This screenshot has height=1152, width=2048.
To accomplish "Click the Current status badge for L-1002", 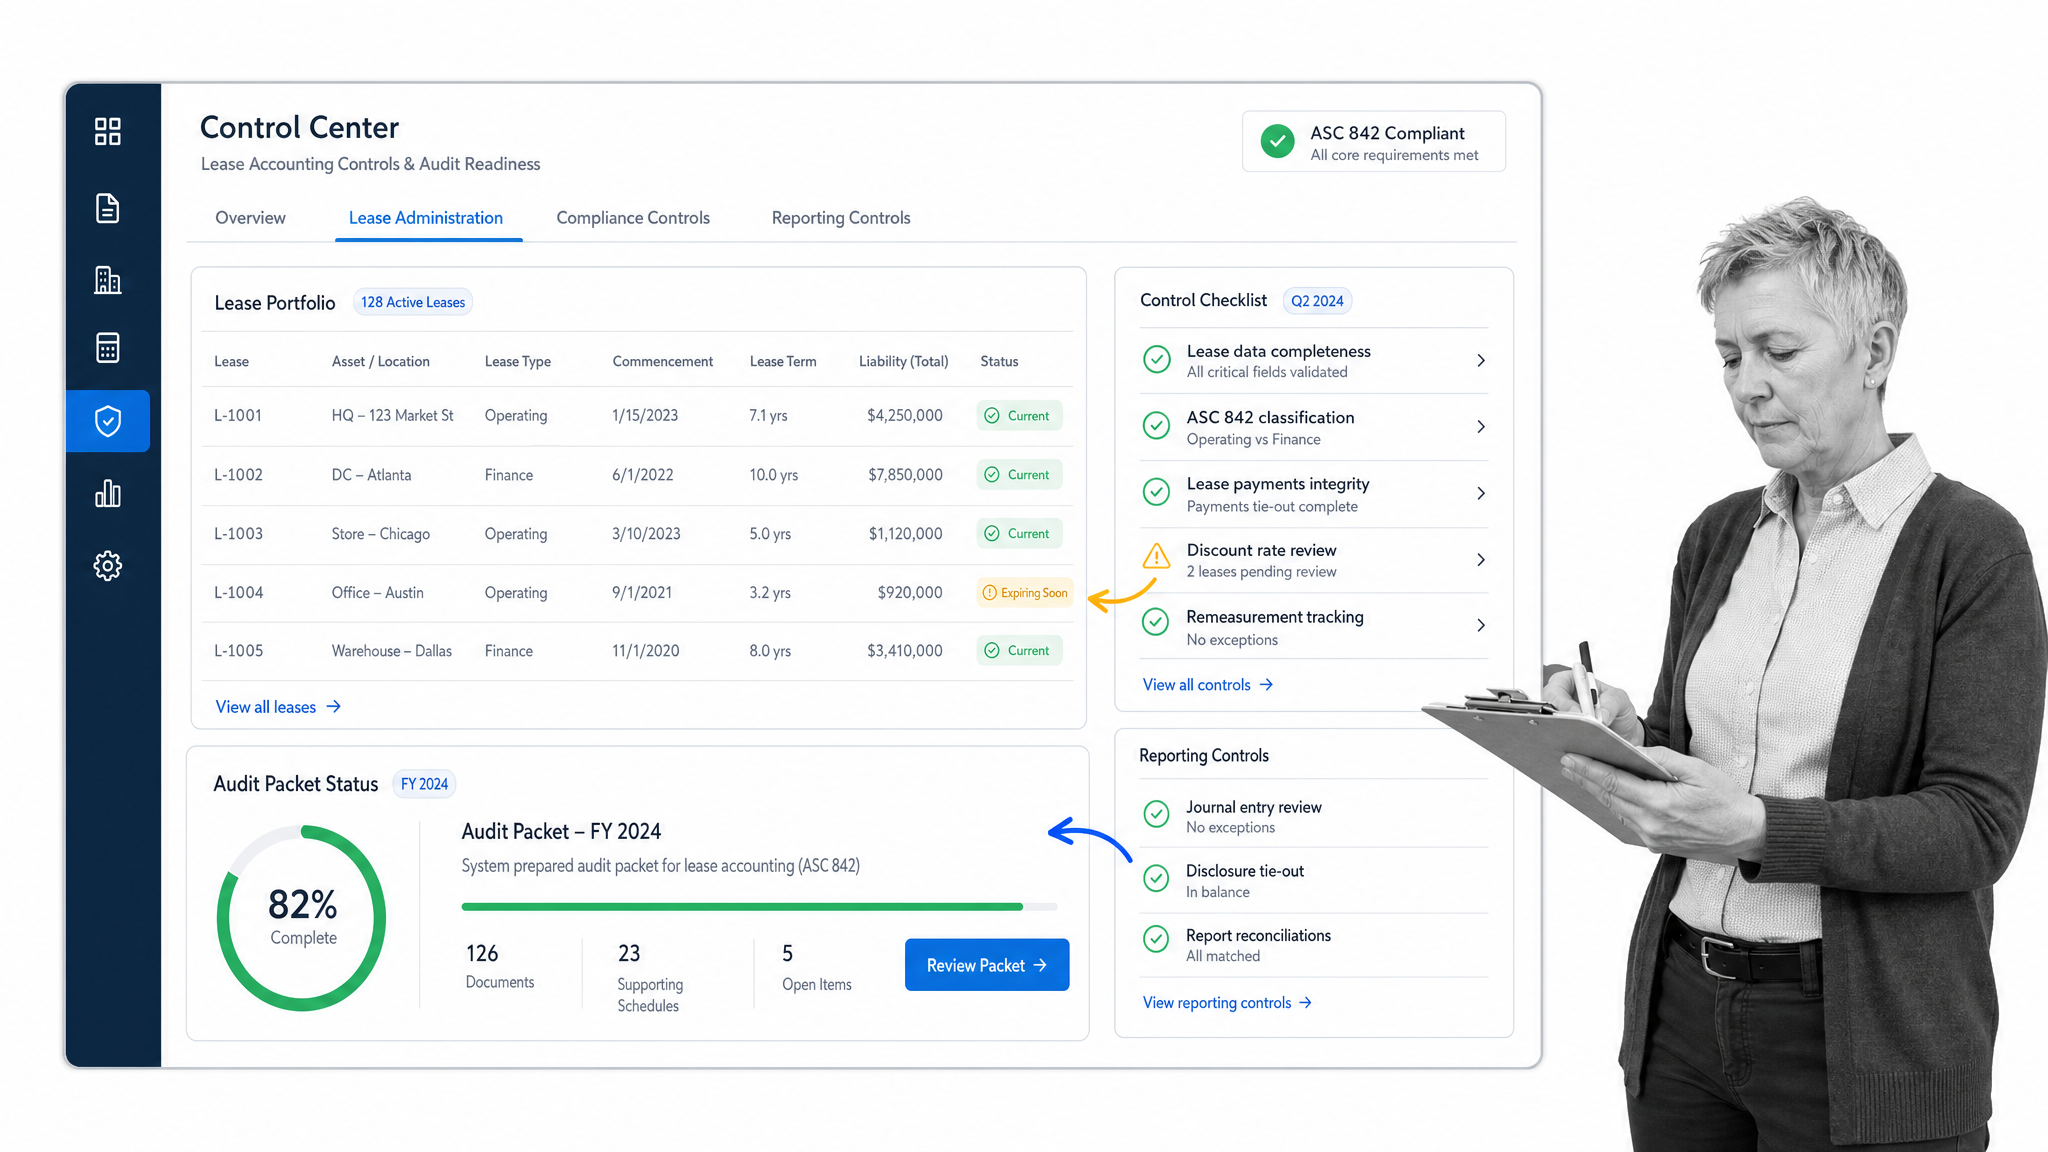I will (1019, 475).
